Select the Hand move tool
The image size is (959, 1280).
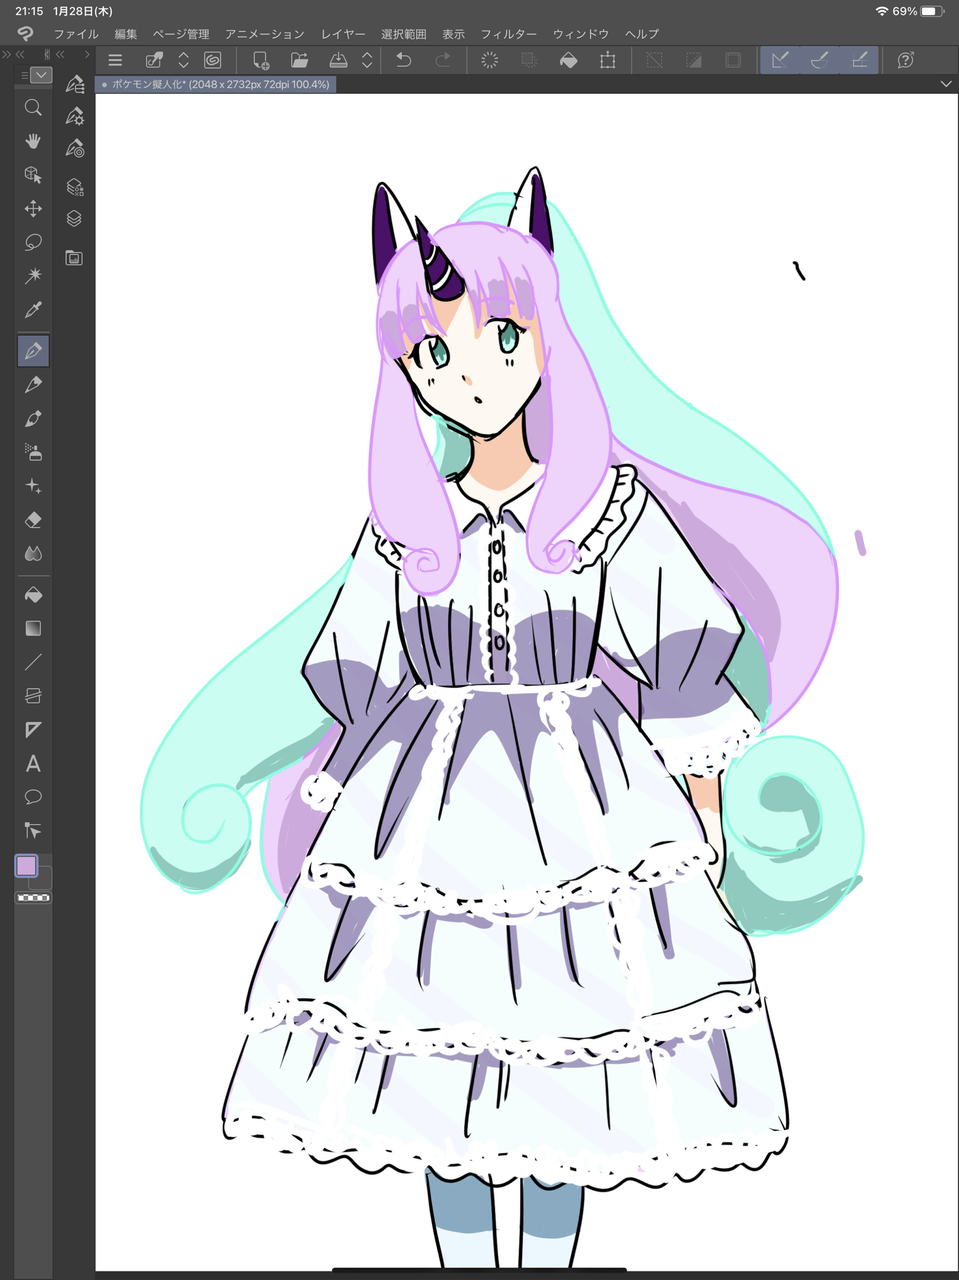pyautogui.click(x=33, y=141)
